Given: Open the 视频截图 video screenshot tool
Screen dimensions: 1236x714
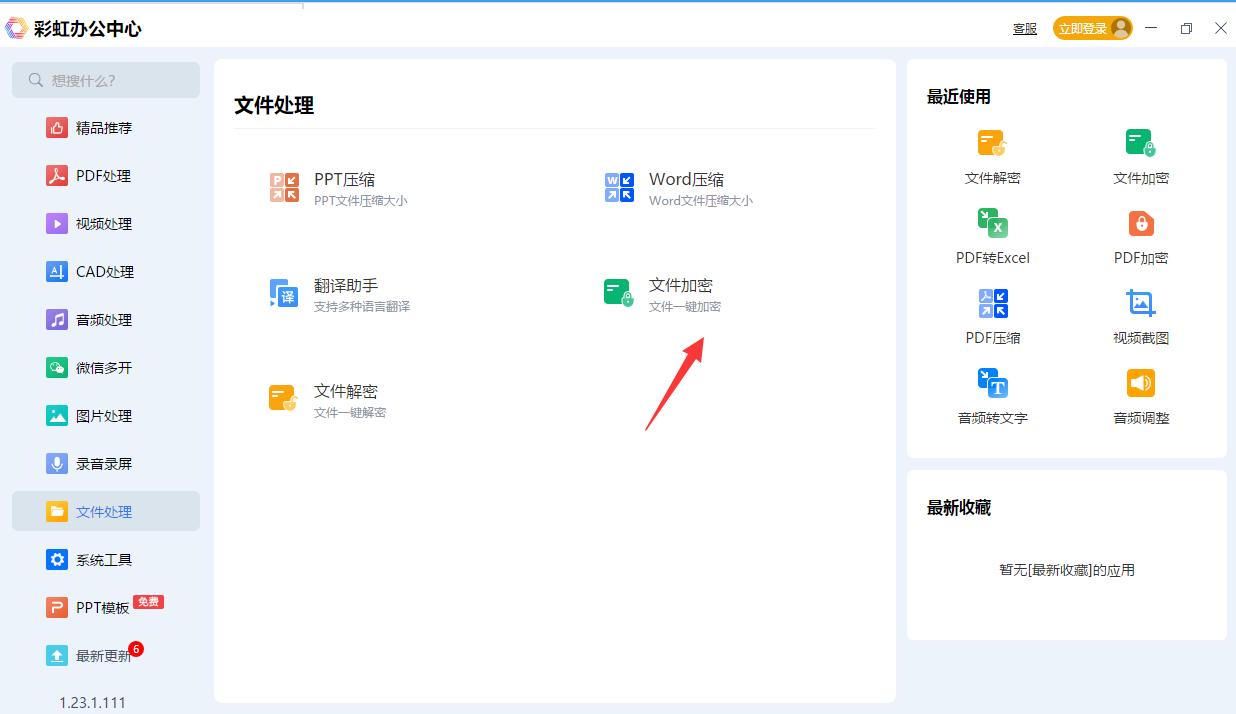Looking at the screenshot, I should (x=1140, y=313).
